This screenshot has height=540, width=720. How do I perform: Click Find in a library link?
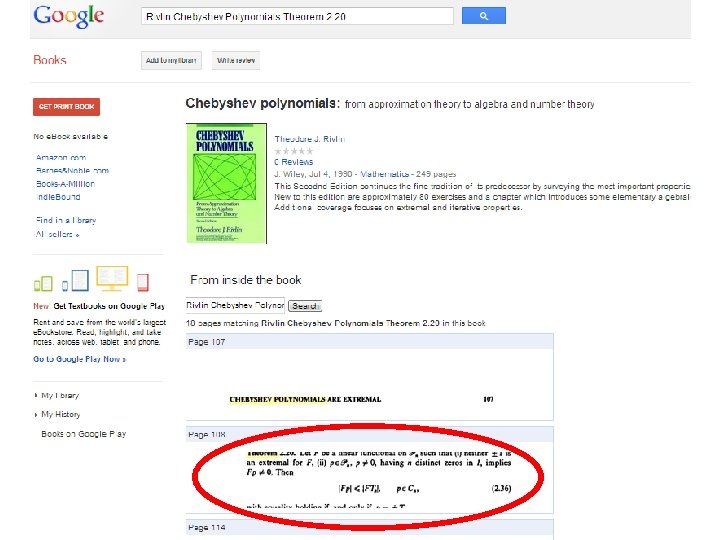[x=66, y=220]
